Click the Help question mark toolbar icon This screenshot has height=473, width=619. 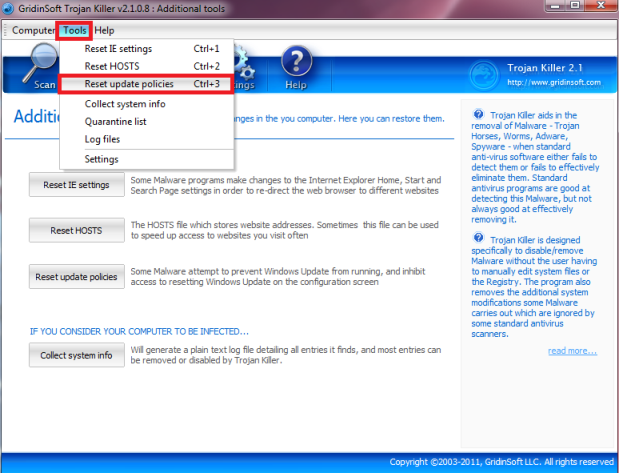click(296, 61)
